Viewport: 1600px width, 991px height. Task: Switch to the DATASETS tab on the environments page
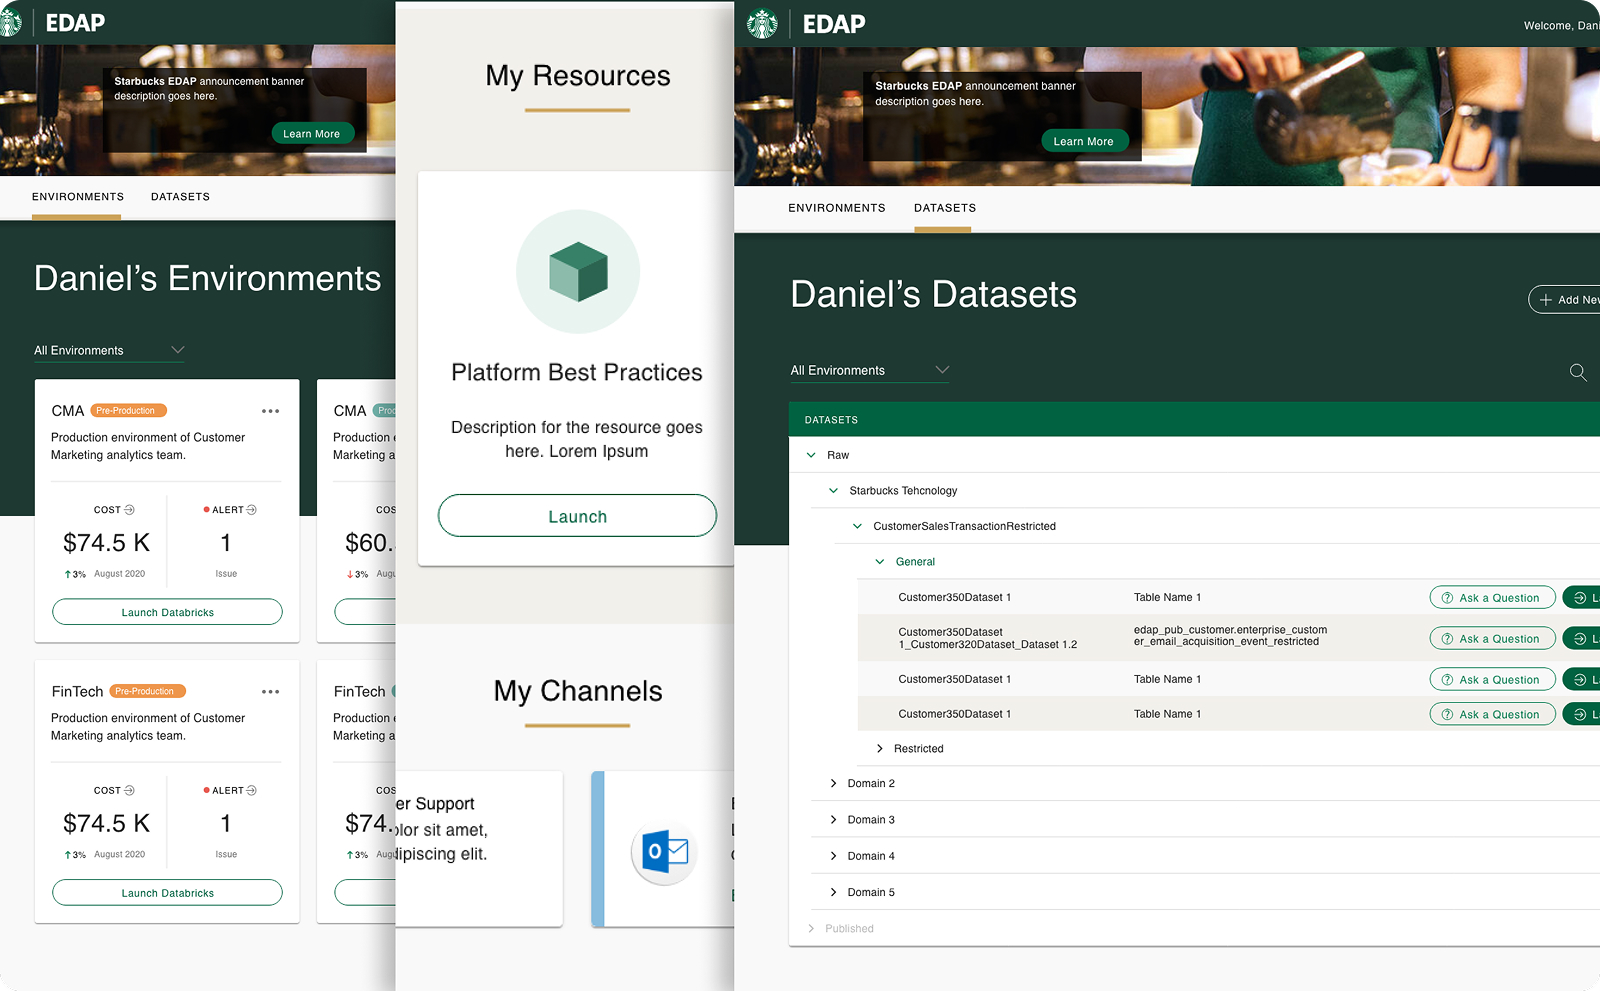(180, 197)
